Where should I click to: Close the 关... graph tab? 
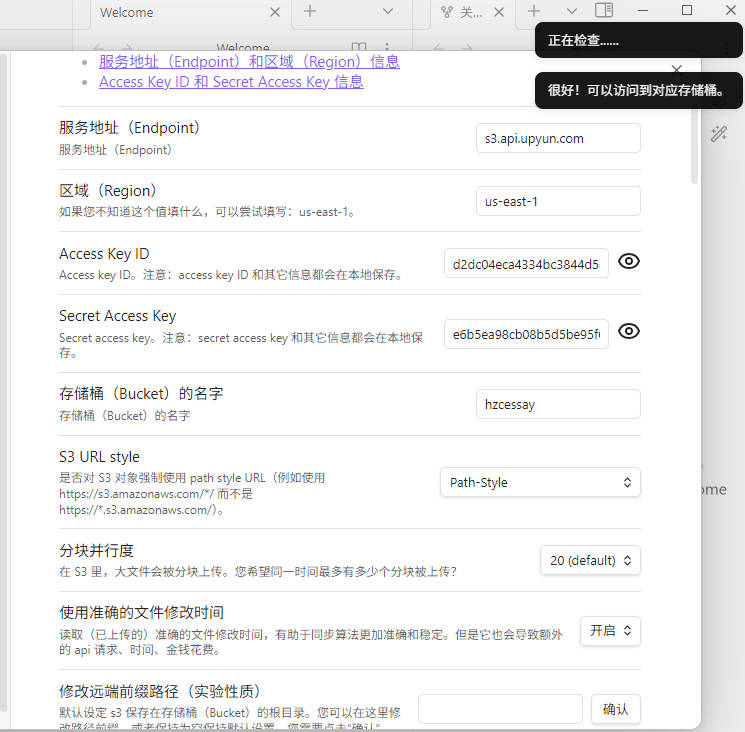(x=499, y=12)
